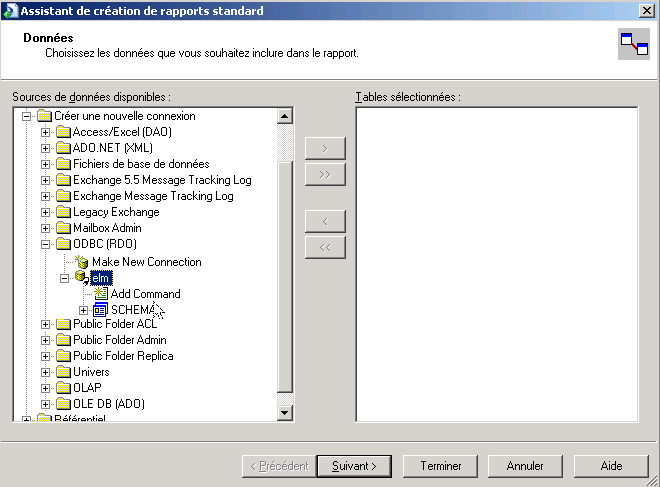
Task: Click the remove table (<) button
Action: pyautogui.click(x=325, y=221)
